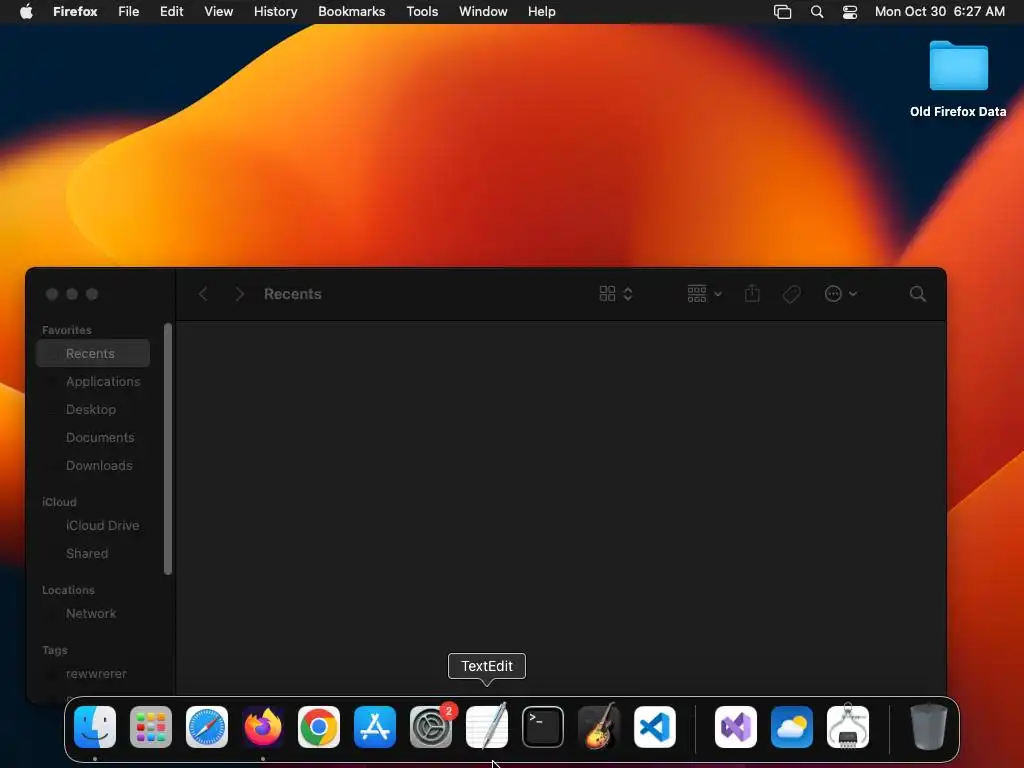Viewport: 1024px width, 768px height.
Task: Open the Finder Action ellipsis menu
Action: 840,294
